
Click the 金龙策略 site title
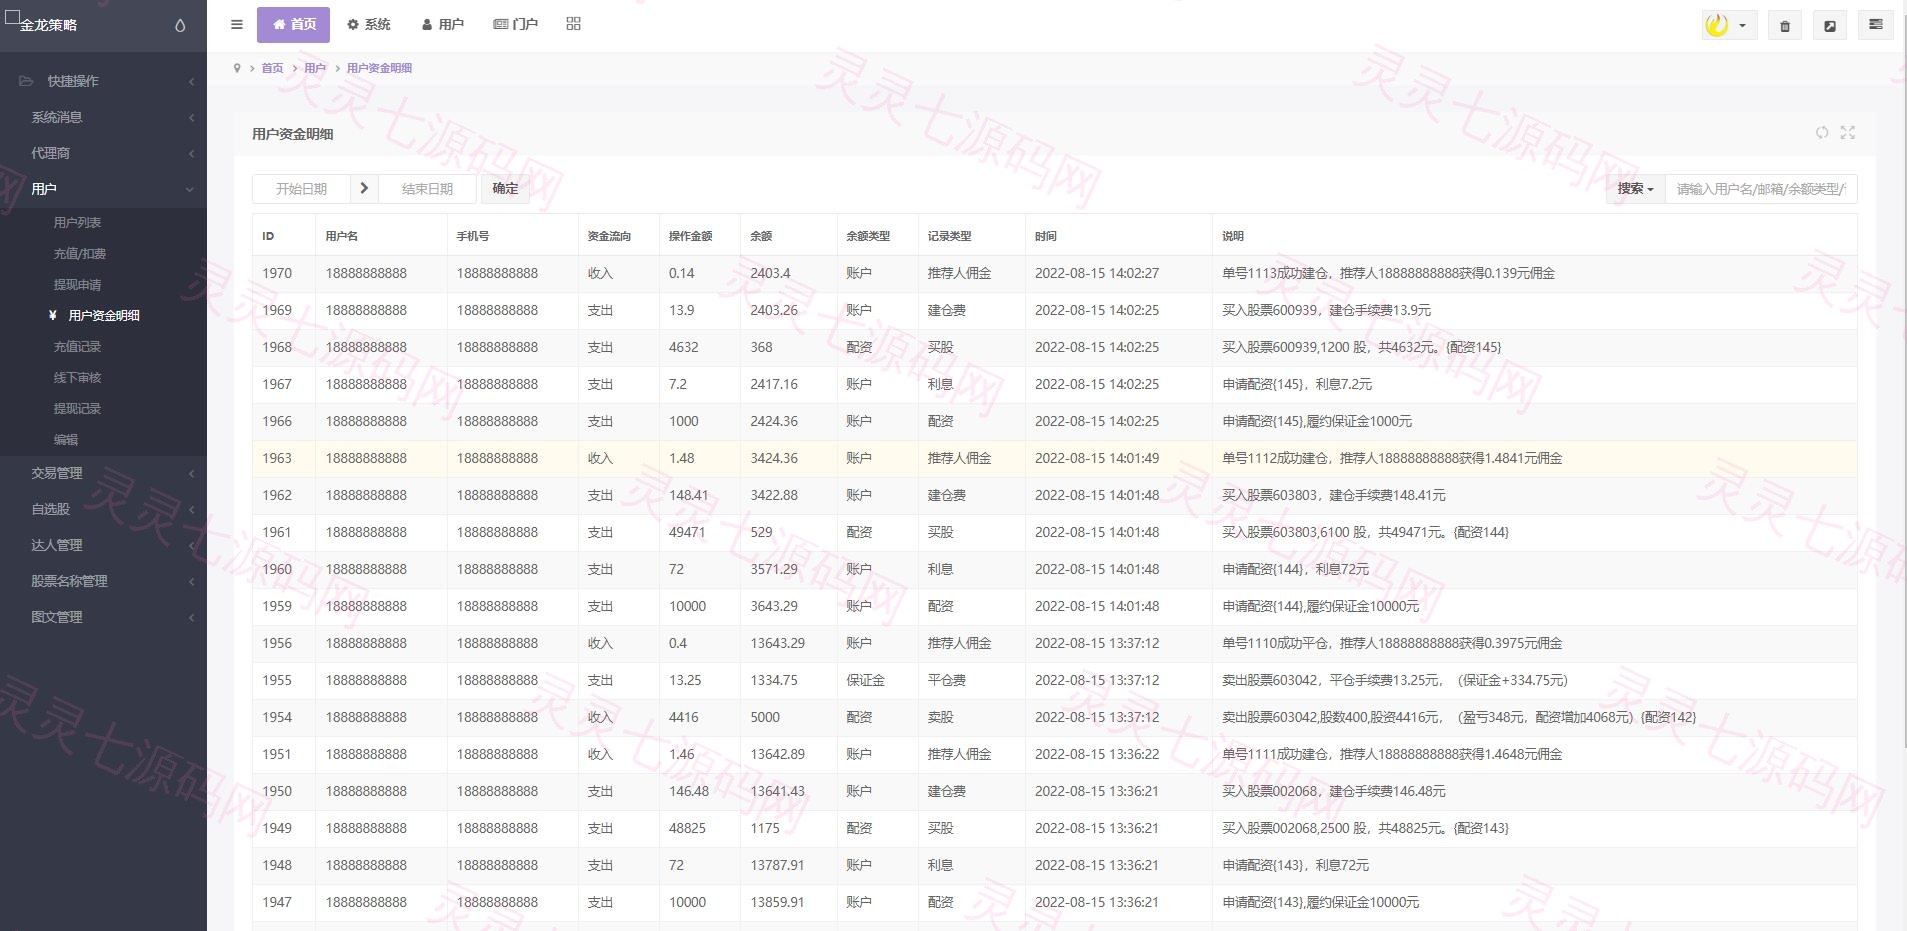[48, 25]
